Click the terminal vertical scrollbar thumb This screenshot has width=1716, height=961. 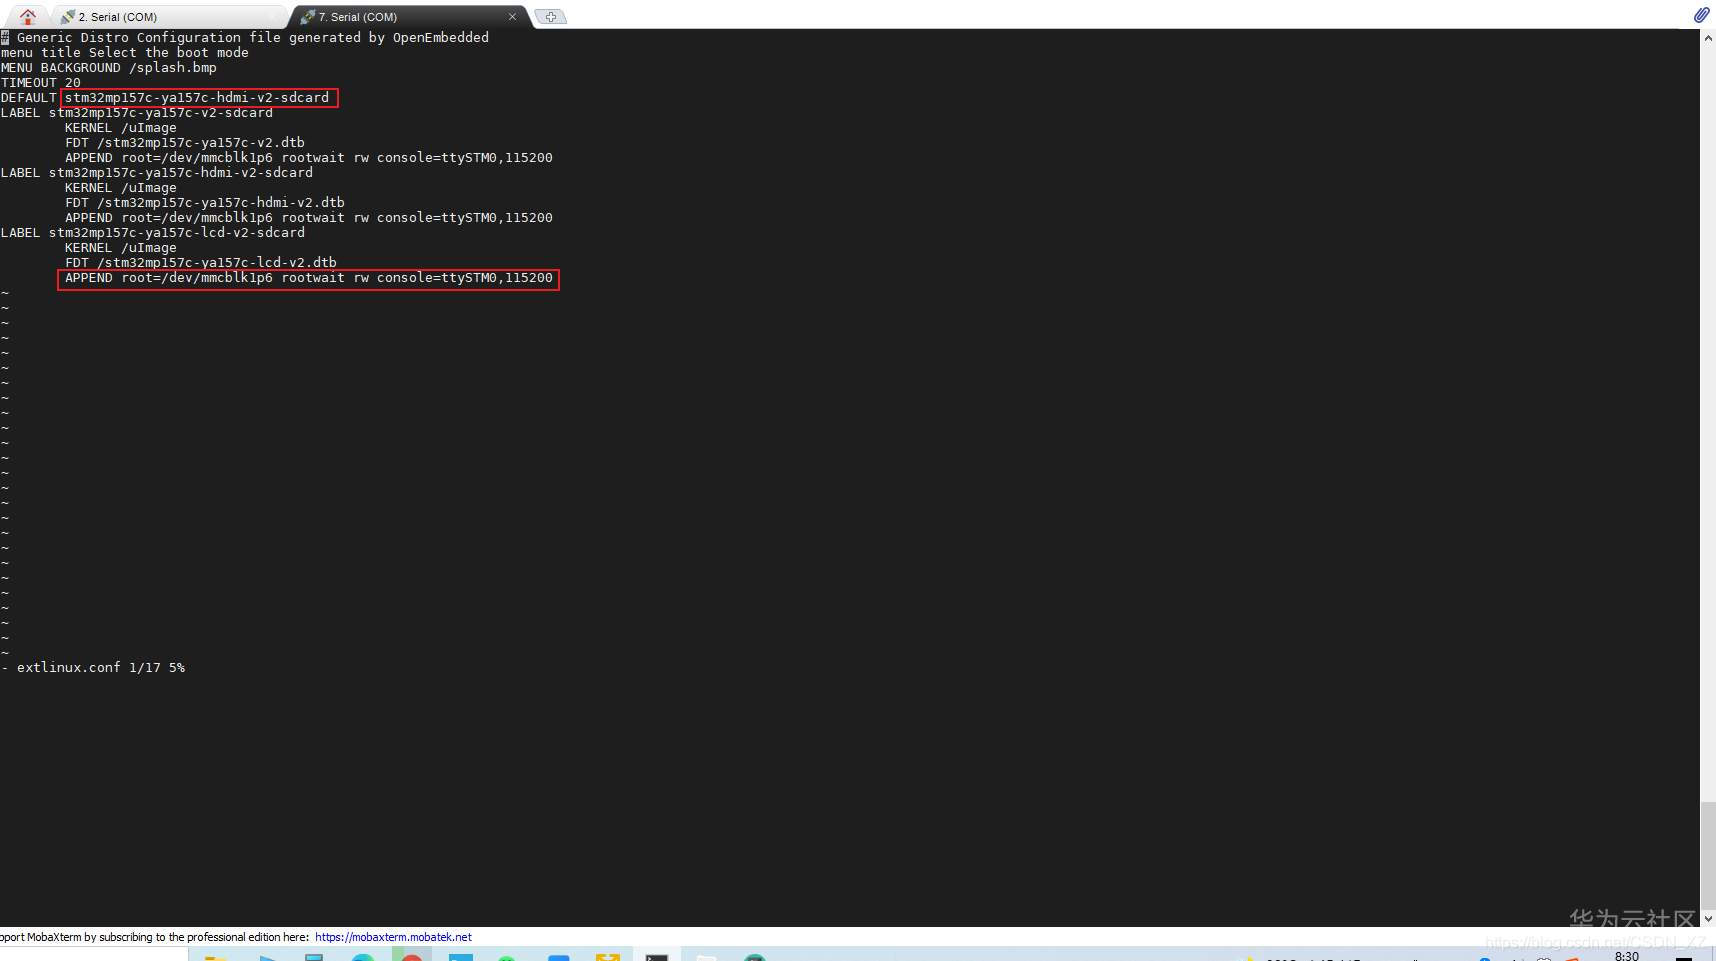tap(1708, 855)
